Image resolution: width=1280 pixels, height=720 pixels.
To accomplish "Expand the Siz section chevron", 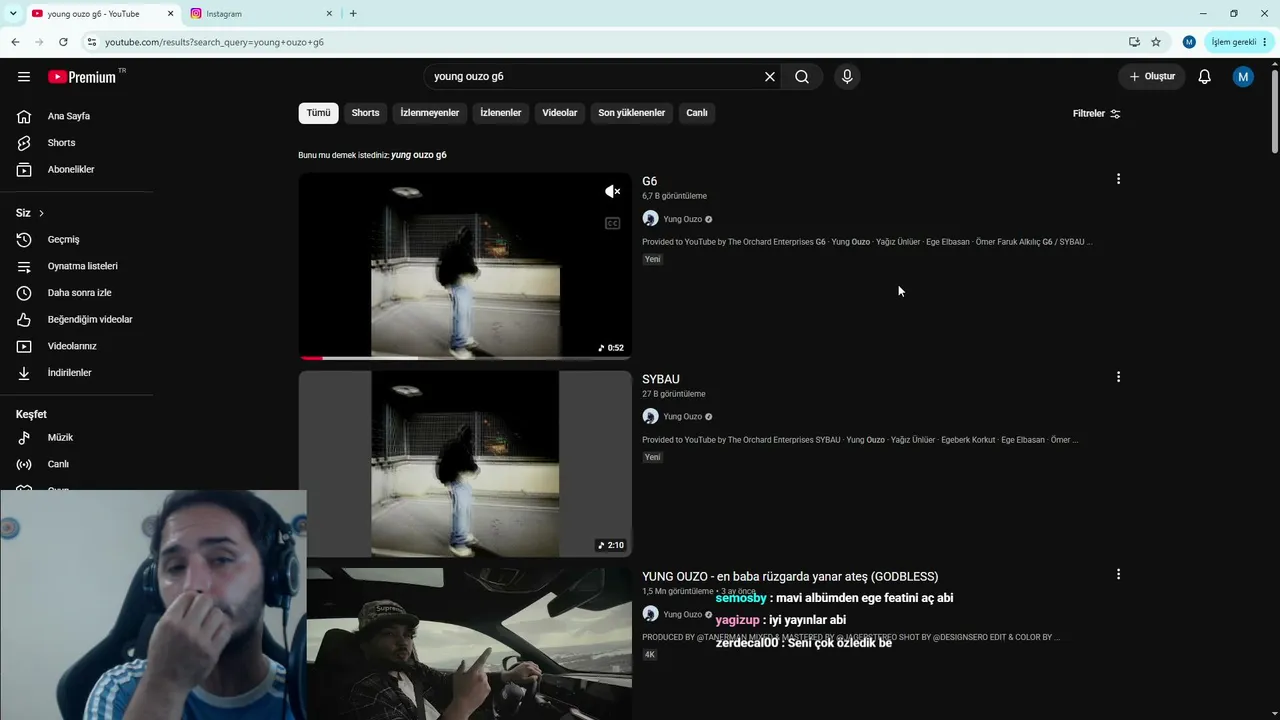I will [41, 213].
